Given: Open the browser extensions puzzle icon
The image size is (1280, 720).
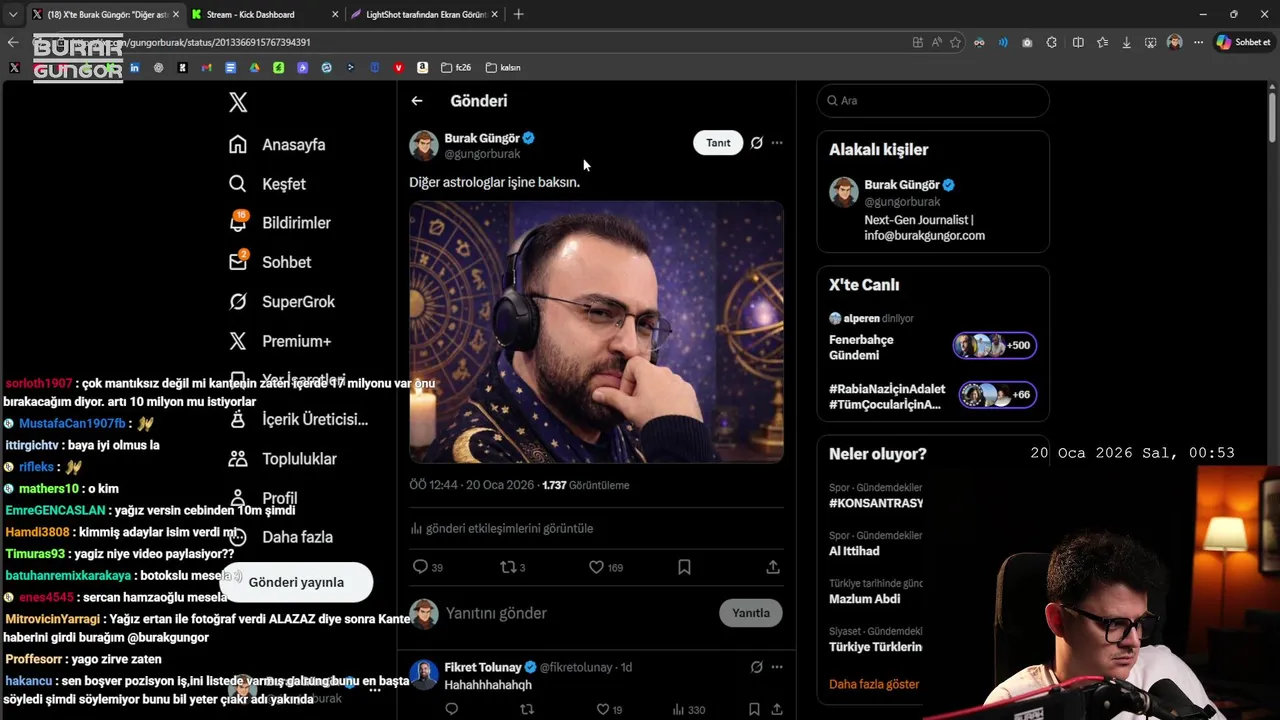Looking at the screenshot, I should (1051, 42).
